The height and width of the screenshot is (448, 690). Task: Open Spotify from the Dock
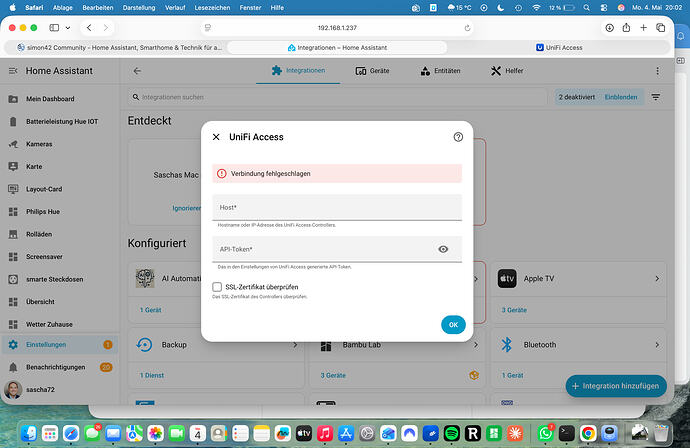(451, 433)
